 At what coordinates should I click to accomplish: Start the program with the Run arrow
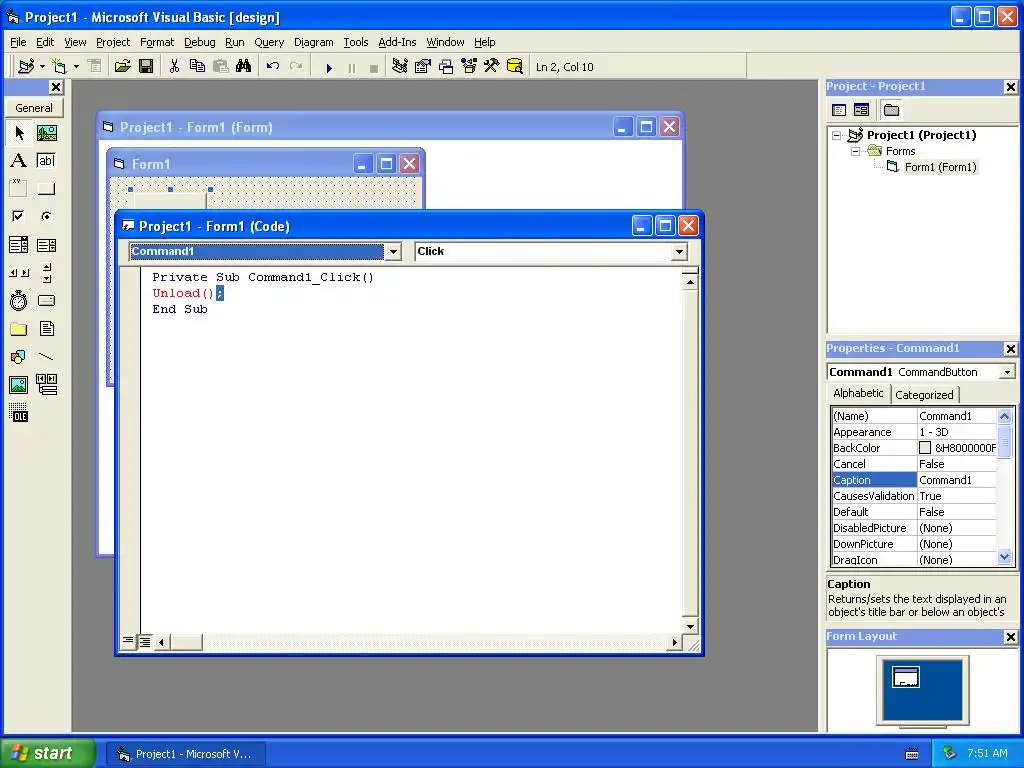(328, 67)
